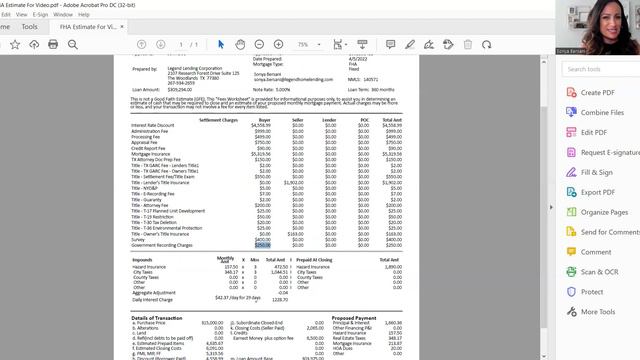This screenshot has height=360, width=640.
Task: Go to previous page arrow icon
Action: (x=141, y=44)
